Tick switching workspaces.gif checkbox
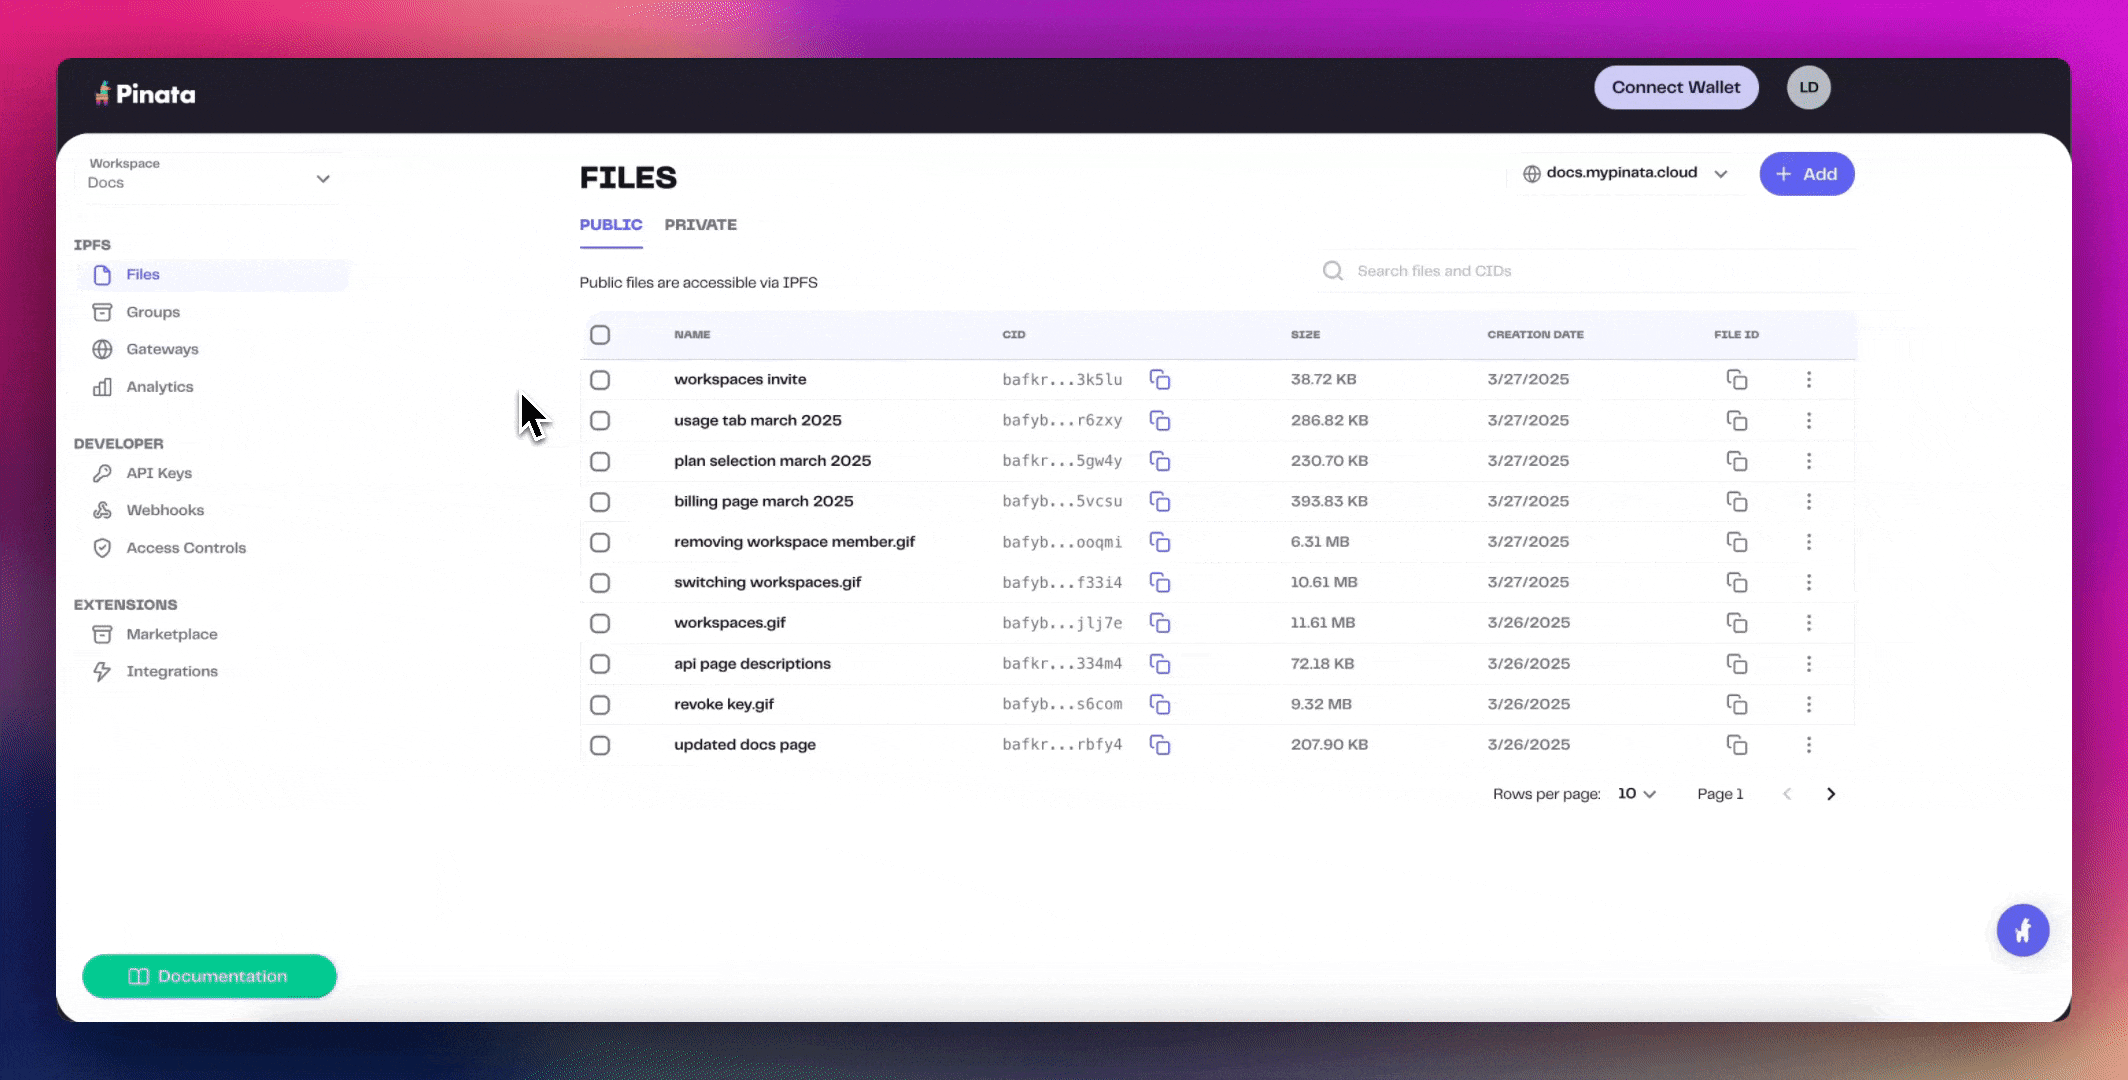This screenshot has width=2128, height=1080. coord(600,583)
